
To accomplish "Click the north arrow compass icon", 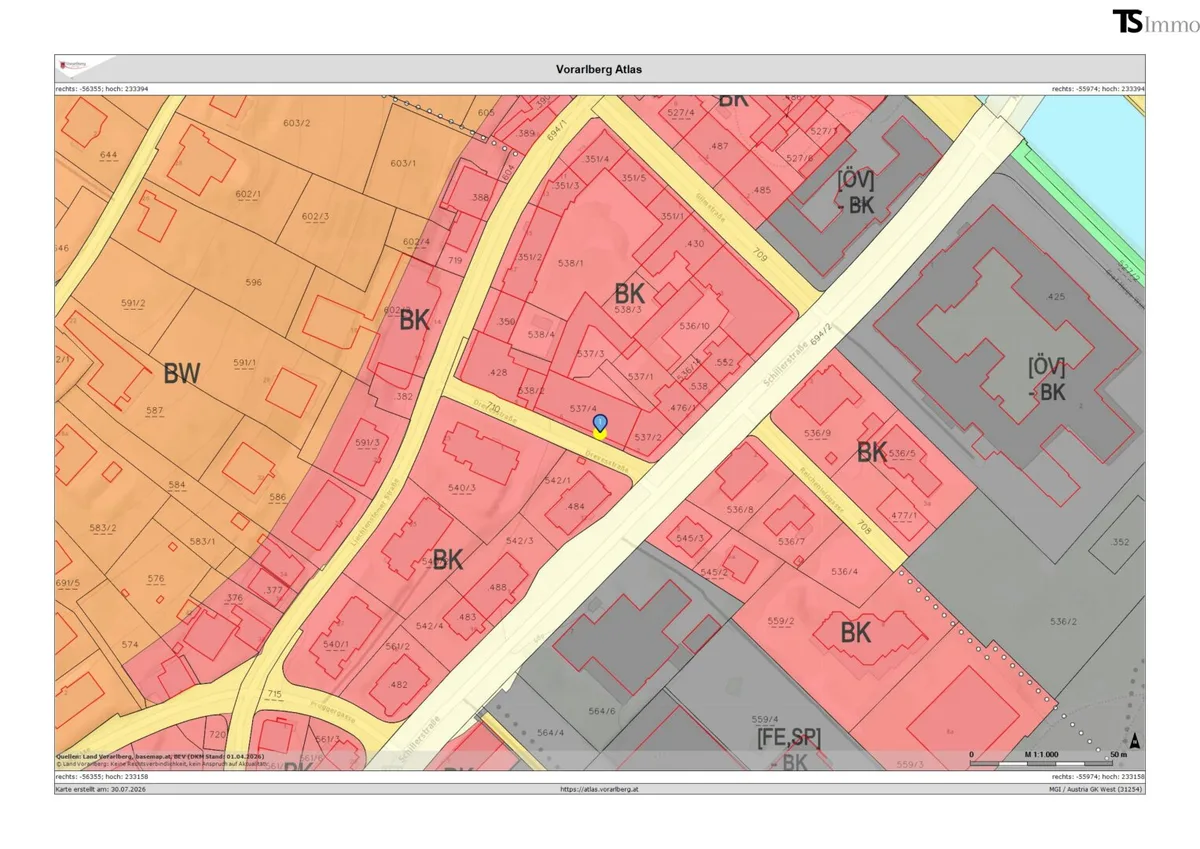I will click(x=1134, y=741).
